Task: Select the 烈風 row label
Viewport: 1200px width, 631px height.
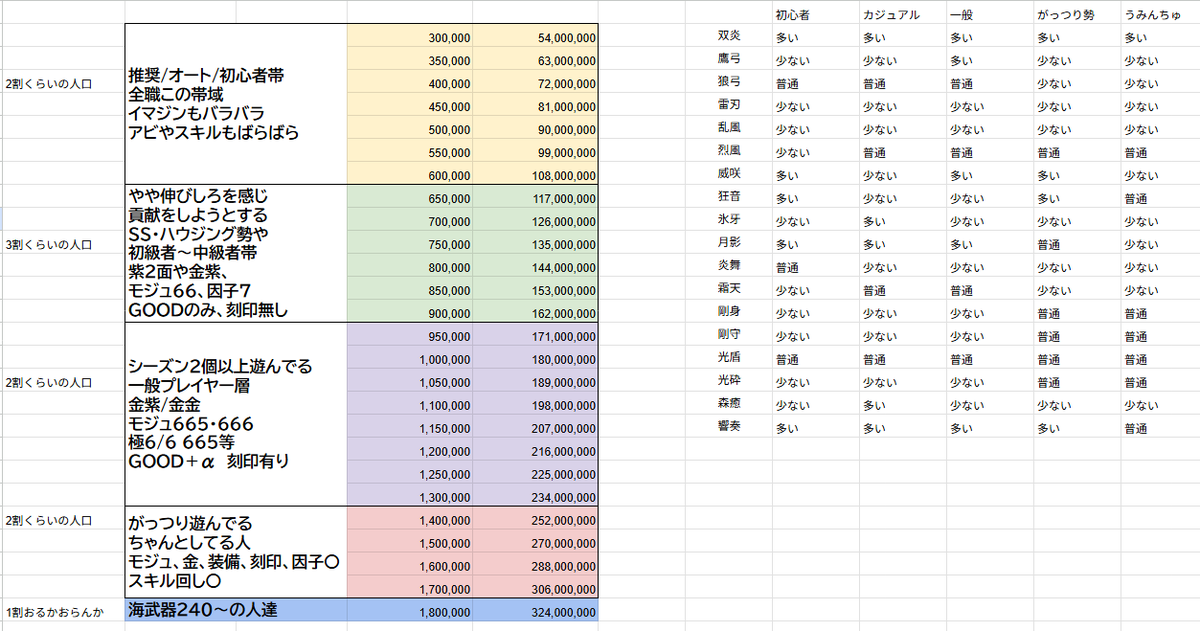Action: [x=729, y=152]
